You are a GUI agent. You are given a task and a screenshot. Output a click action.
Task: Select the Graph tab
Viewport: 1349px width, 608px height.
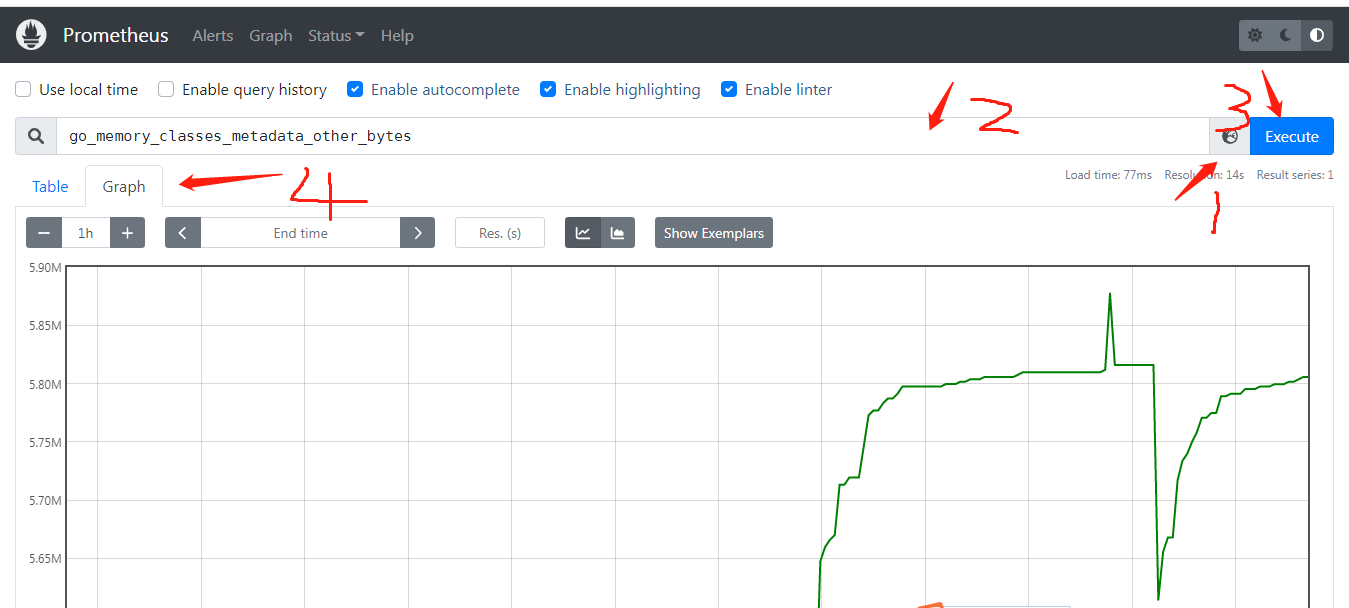124,186
